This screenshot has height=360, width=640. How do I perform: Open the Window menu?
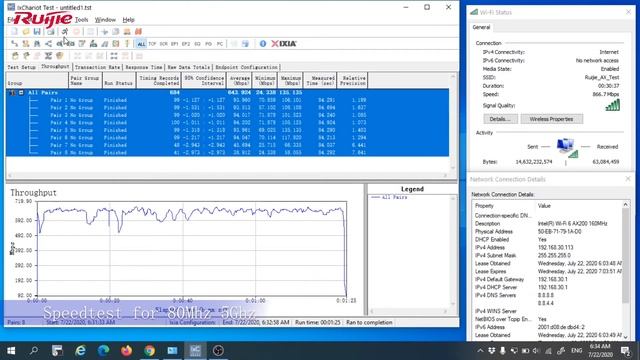click(105, 20)
